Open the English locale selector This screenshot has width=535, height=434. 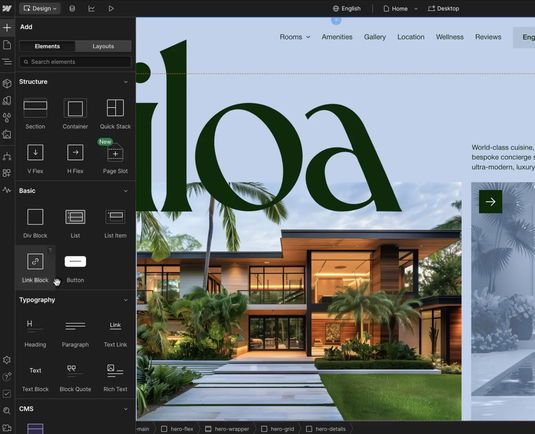click(x=347, y=9)
